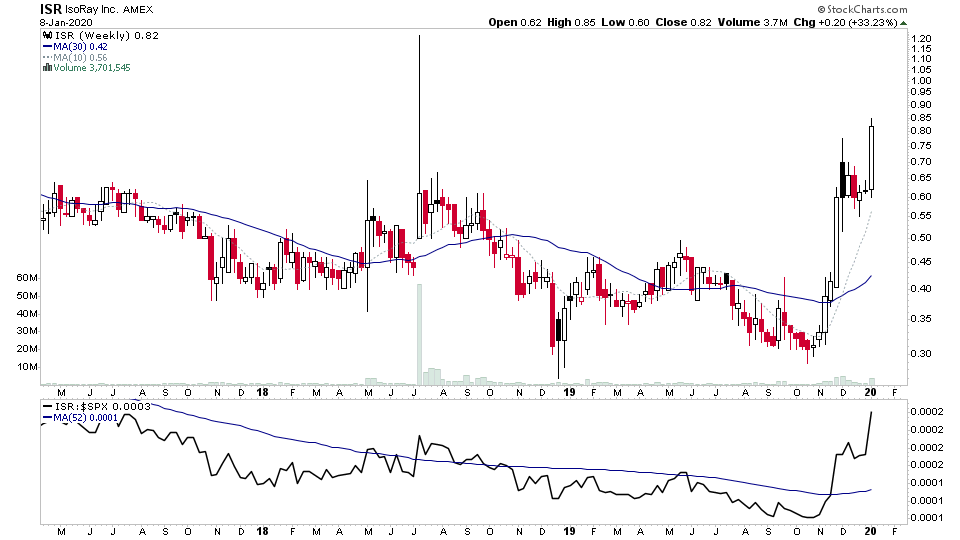The height and width of the screenshot is (540, 960).
Task: Click the MA(10) 0.56 legend label
Action: [x=80, y=58]
